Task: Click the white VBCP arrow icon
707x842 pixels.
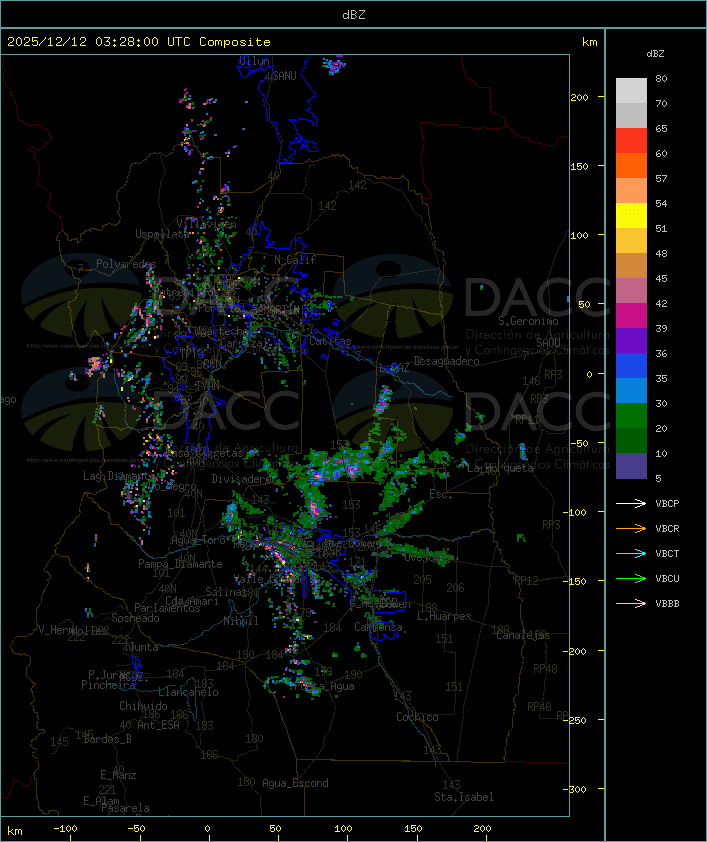Action: point(631,503)
